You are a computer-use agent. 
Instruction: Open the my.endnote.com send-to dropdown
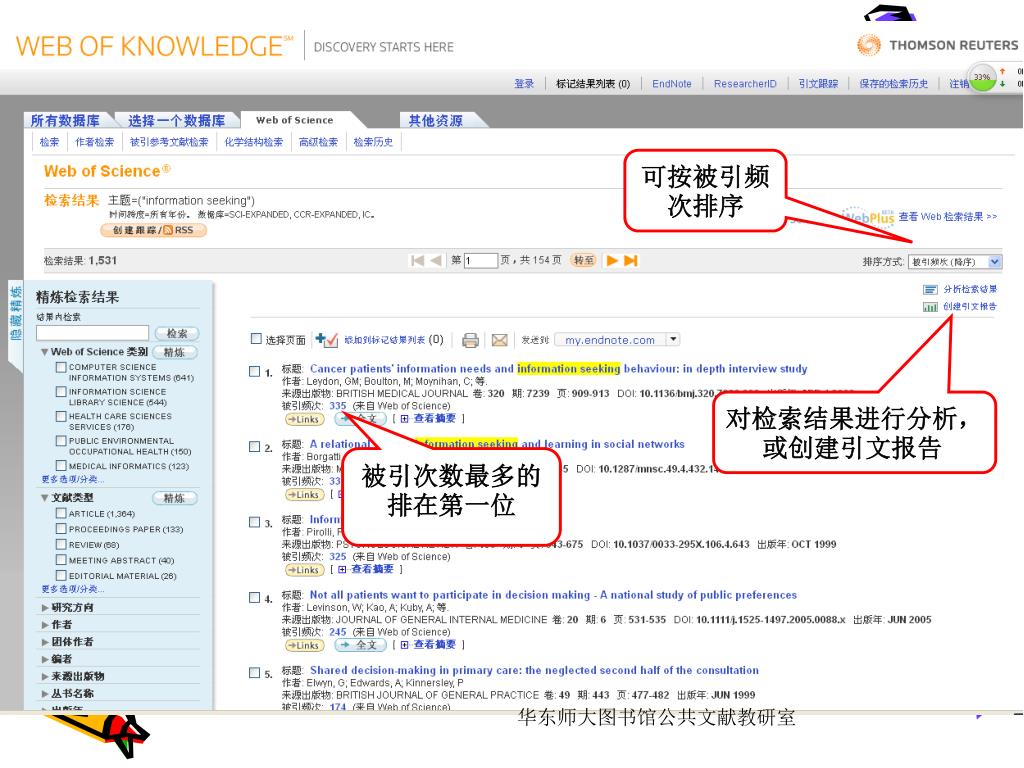pos(618,340)
